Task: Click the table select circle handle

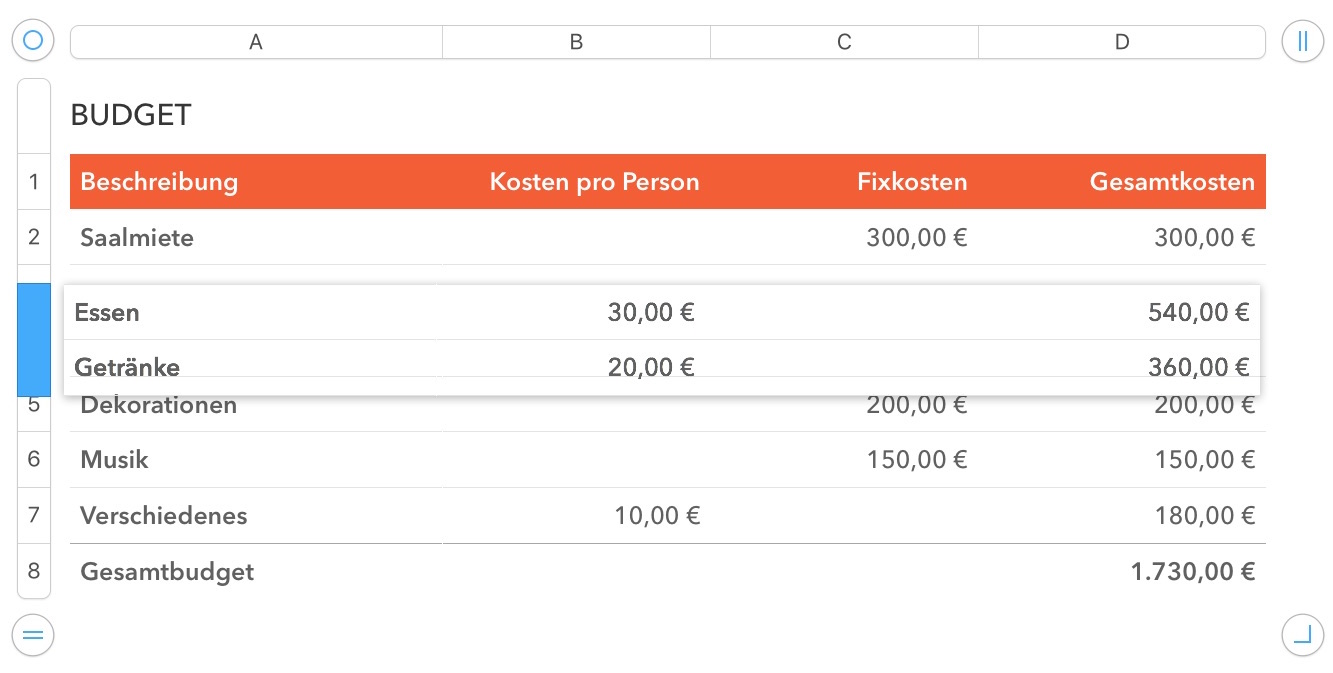Action: coord(33,41)
